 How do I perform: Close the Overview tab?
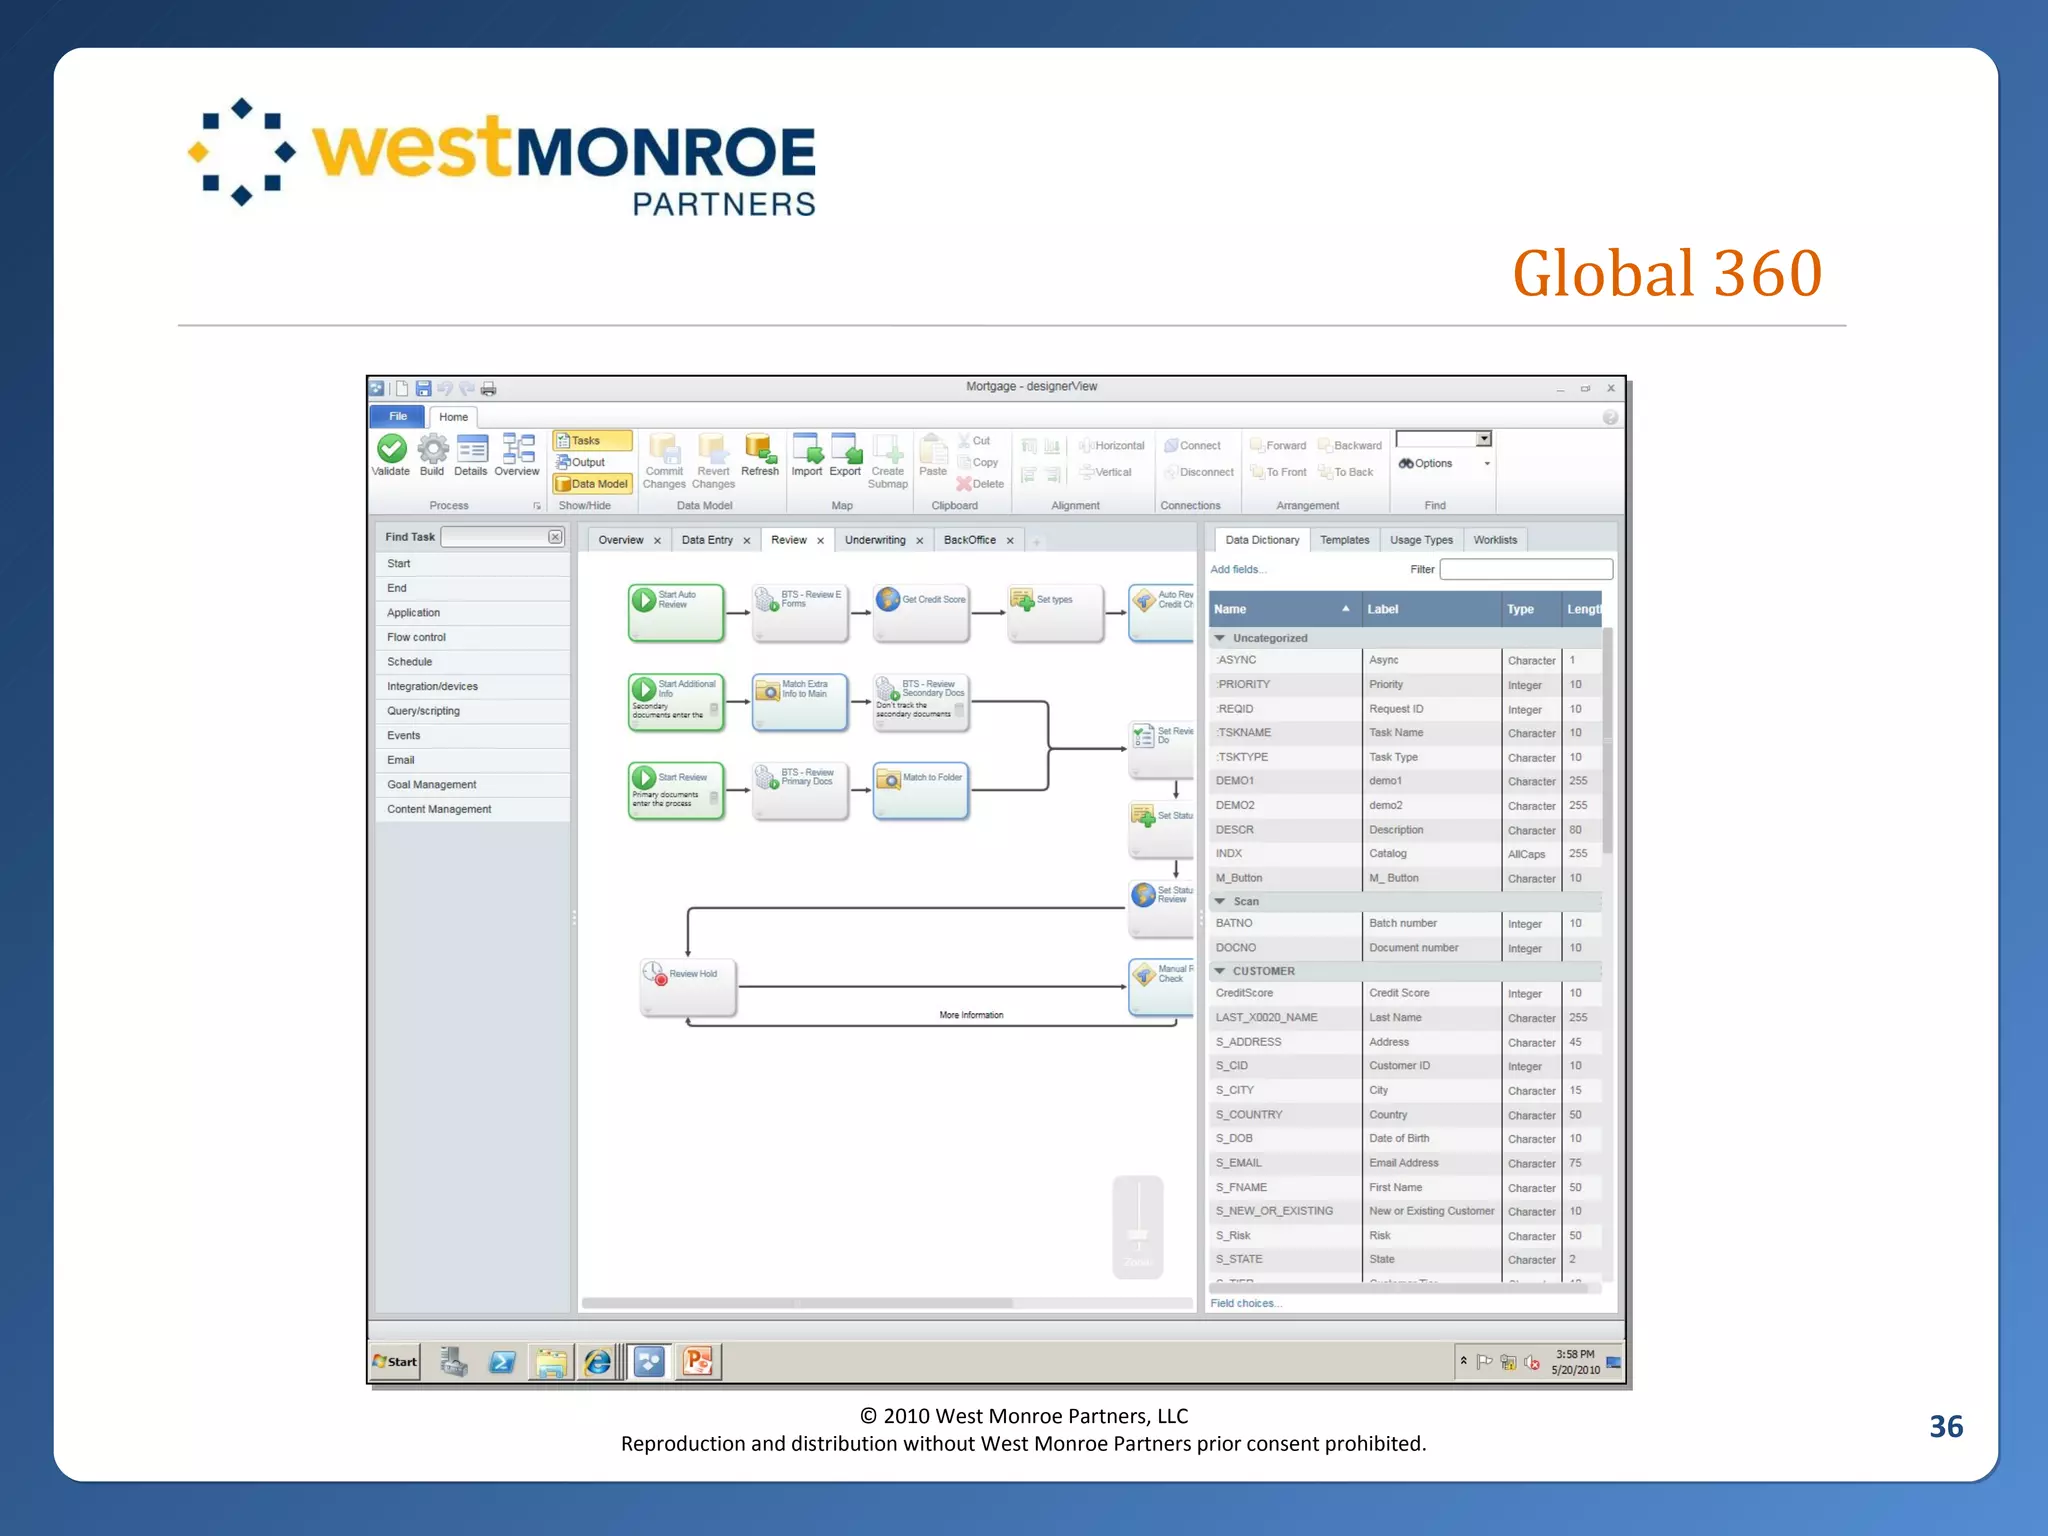click(x=657, y=541)
